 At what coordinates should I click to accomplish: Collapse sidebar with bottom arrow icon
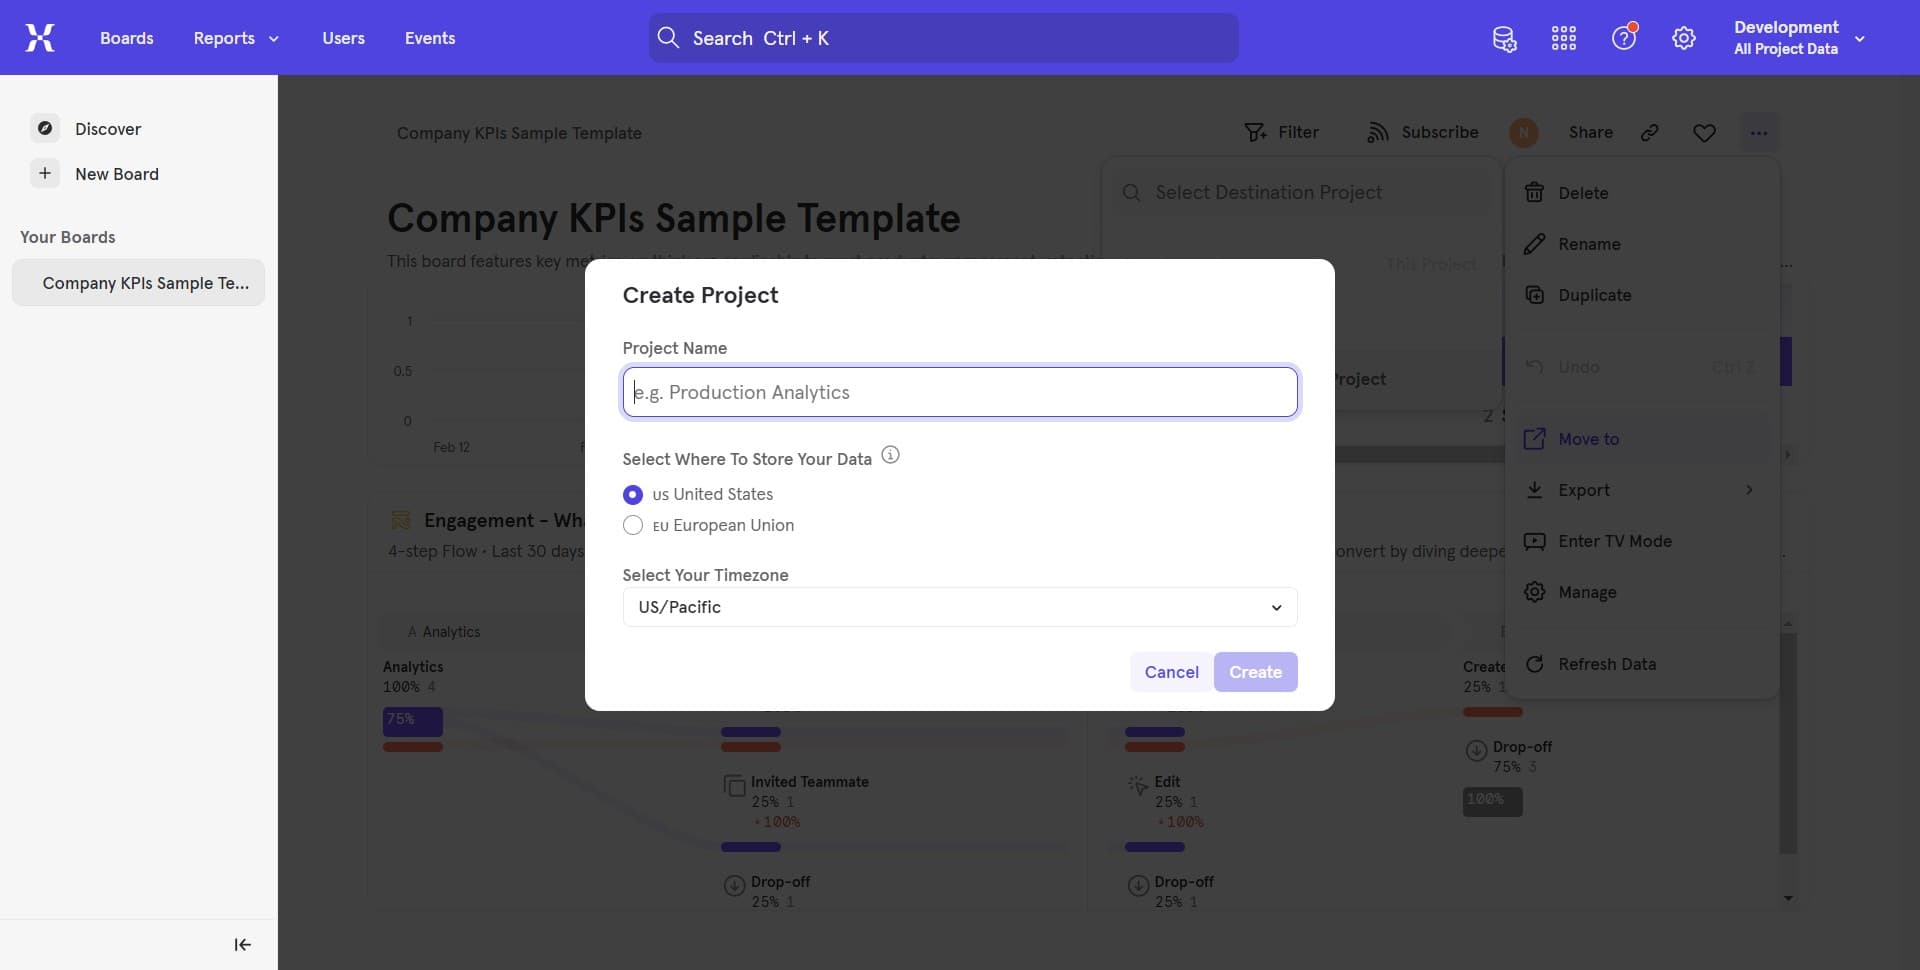(241, 944)
